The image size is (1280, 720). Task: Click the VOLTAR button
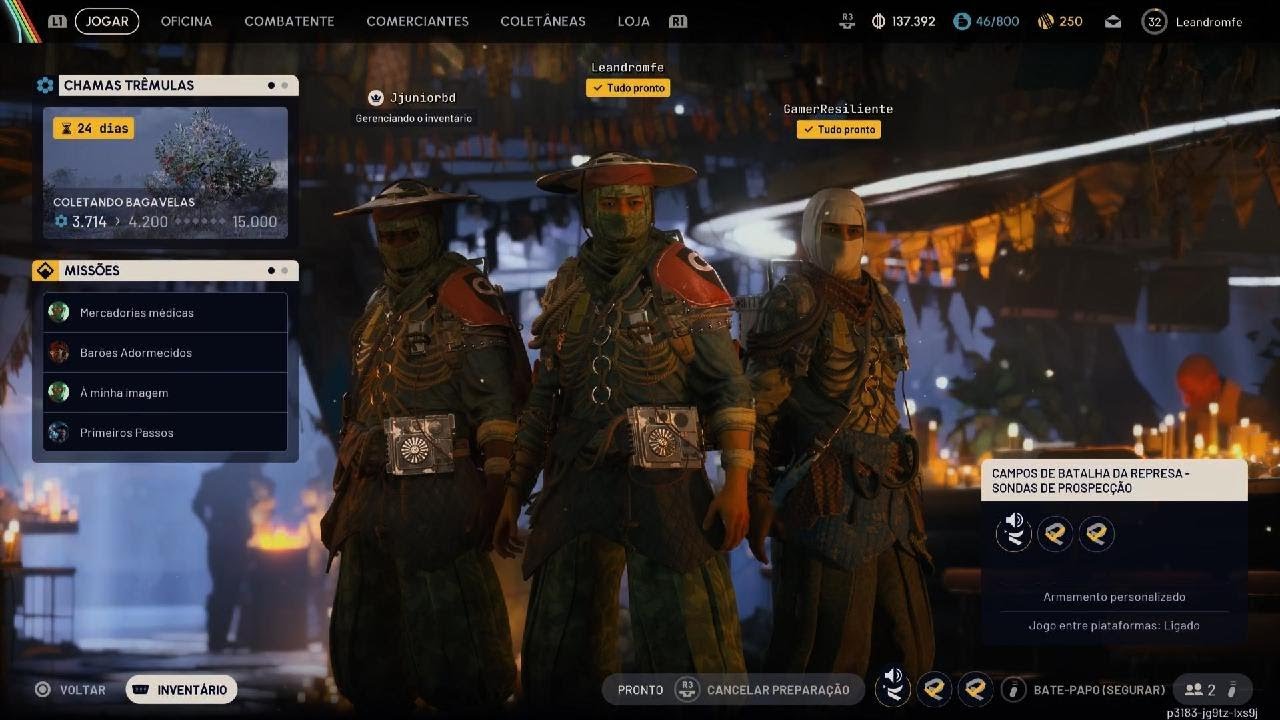coord(70,689)
